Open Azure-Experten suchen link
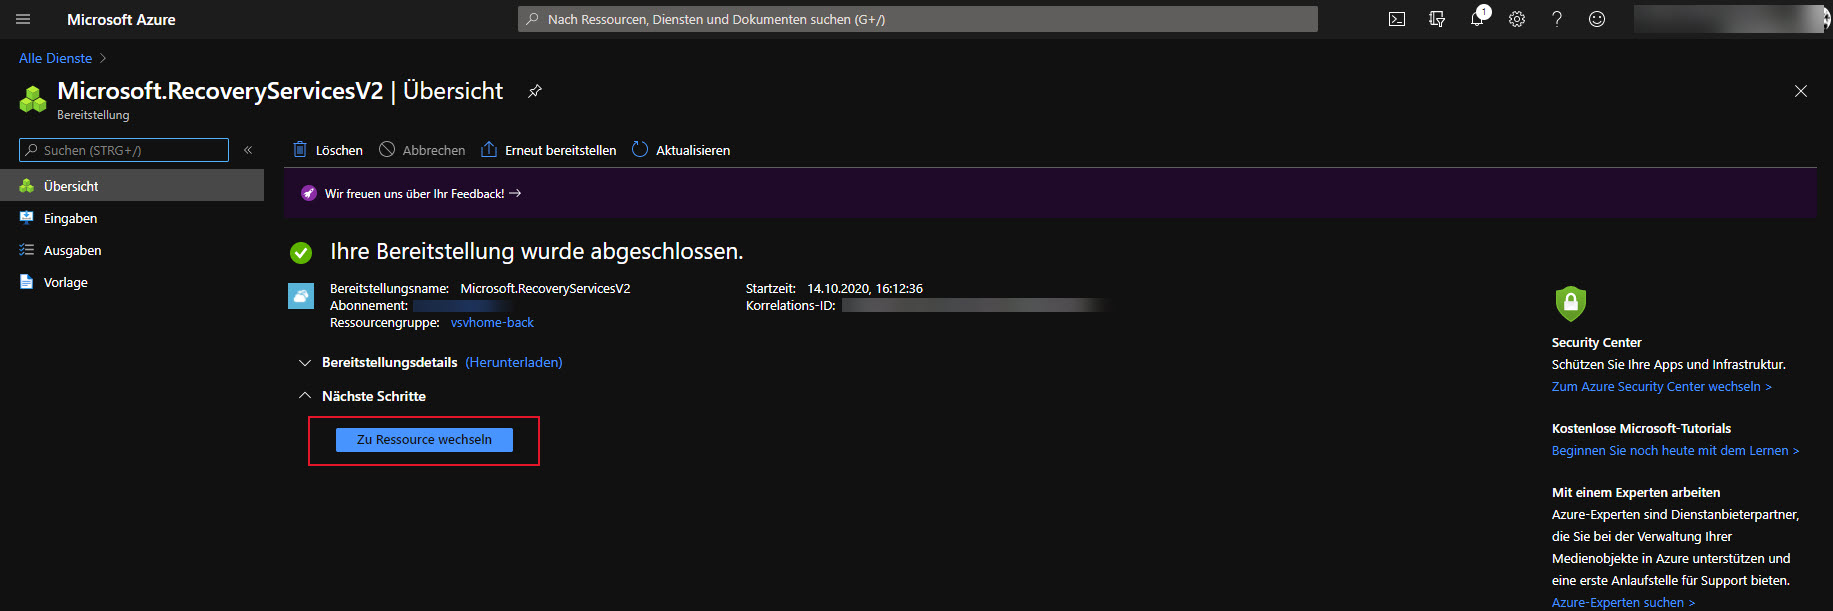 [1623, 603]
